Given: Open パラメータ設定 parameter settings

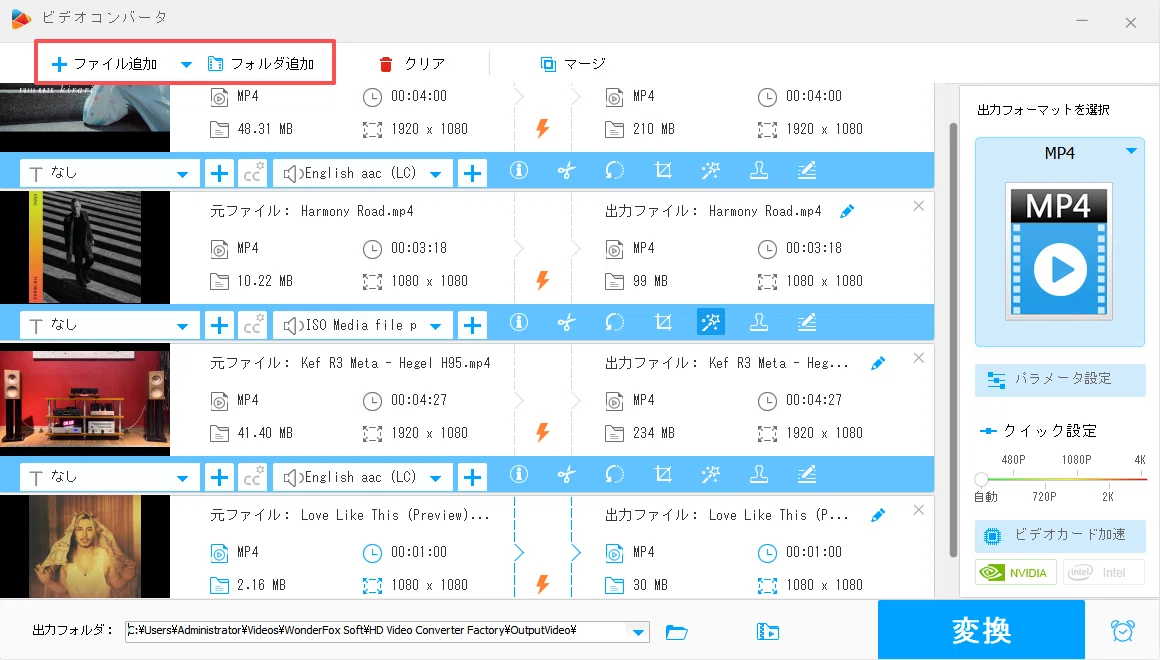Looking at the screenshot, I should 1060,380.
